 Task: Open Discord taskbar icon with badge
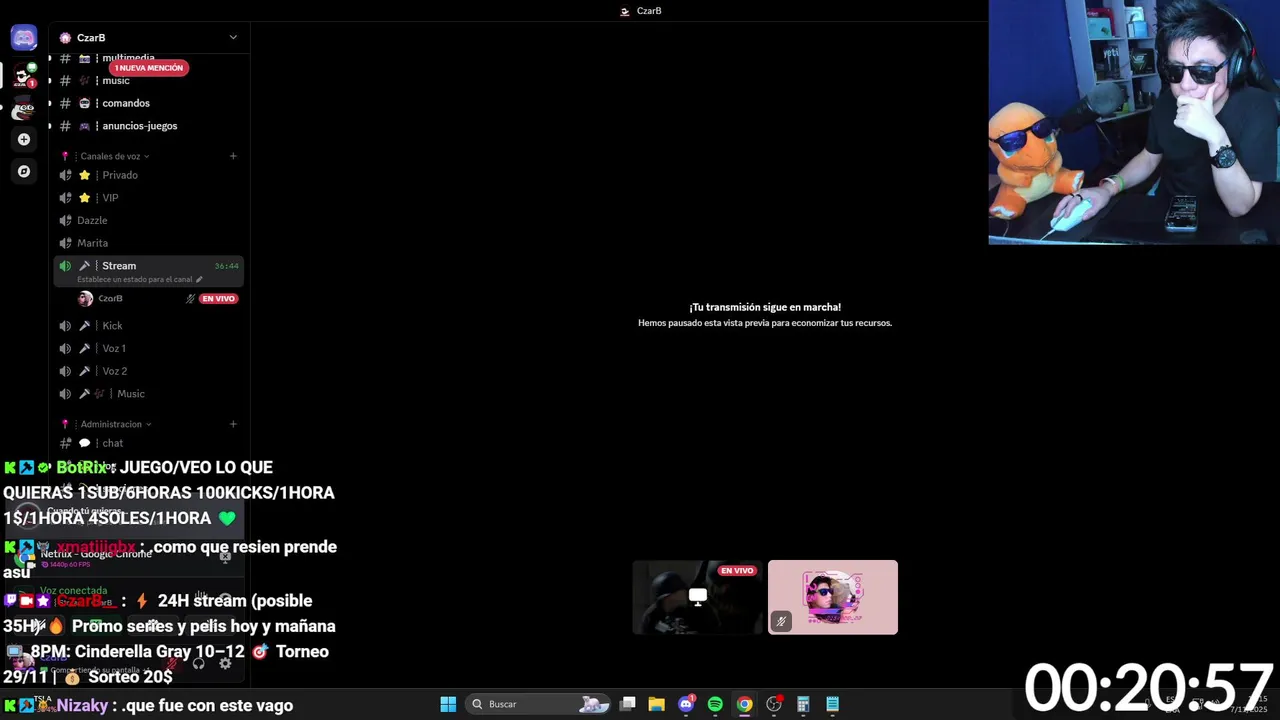coord(686,704)
